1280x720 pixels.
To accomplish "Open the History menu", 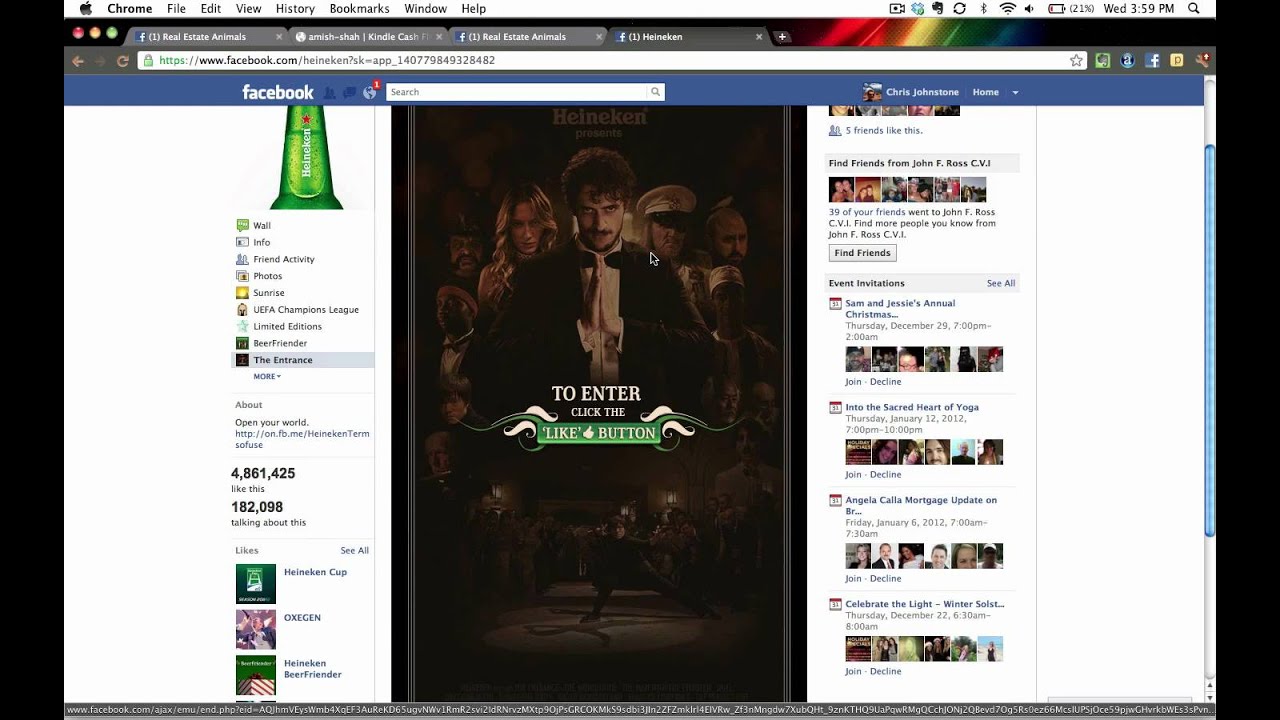I will click(295, 9).
